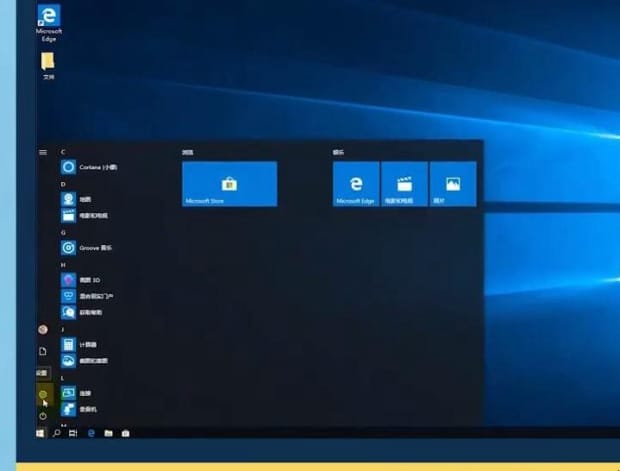
Task: Click the letter G group header
Action: pos(64,232)
